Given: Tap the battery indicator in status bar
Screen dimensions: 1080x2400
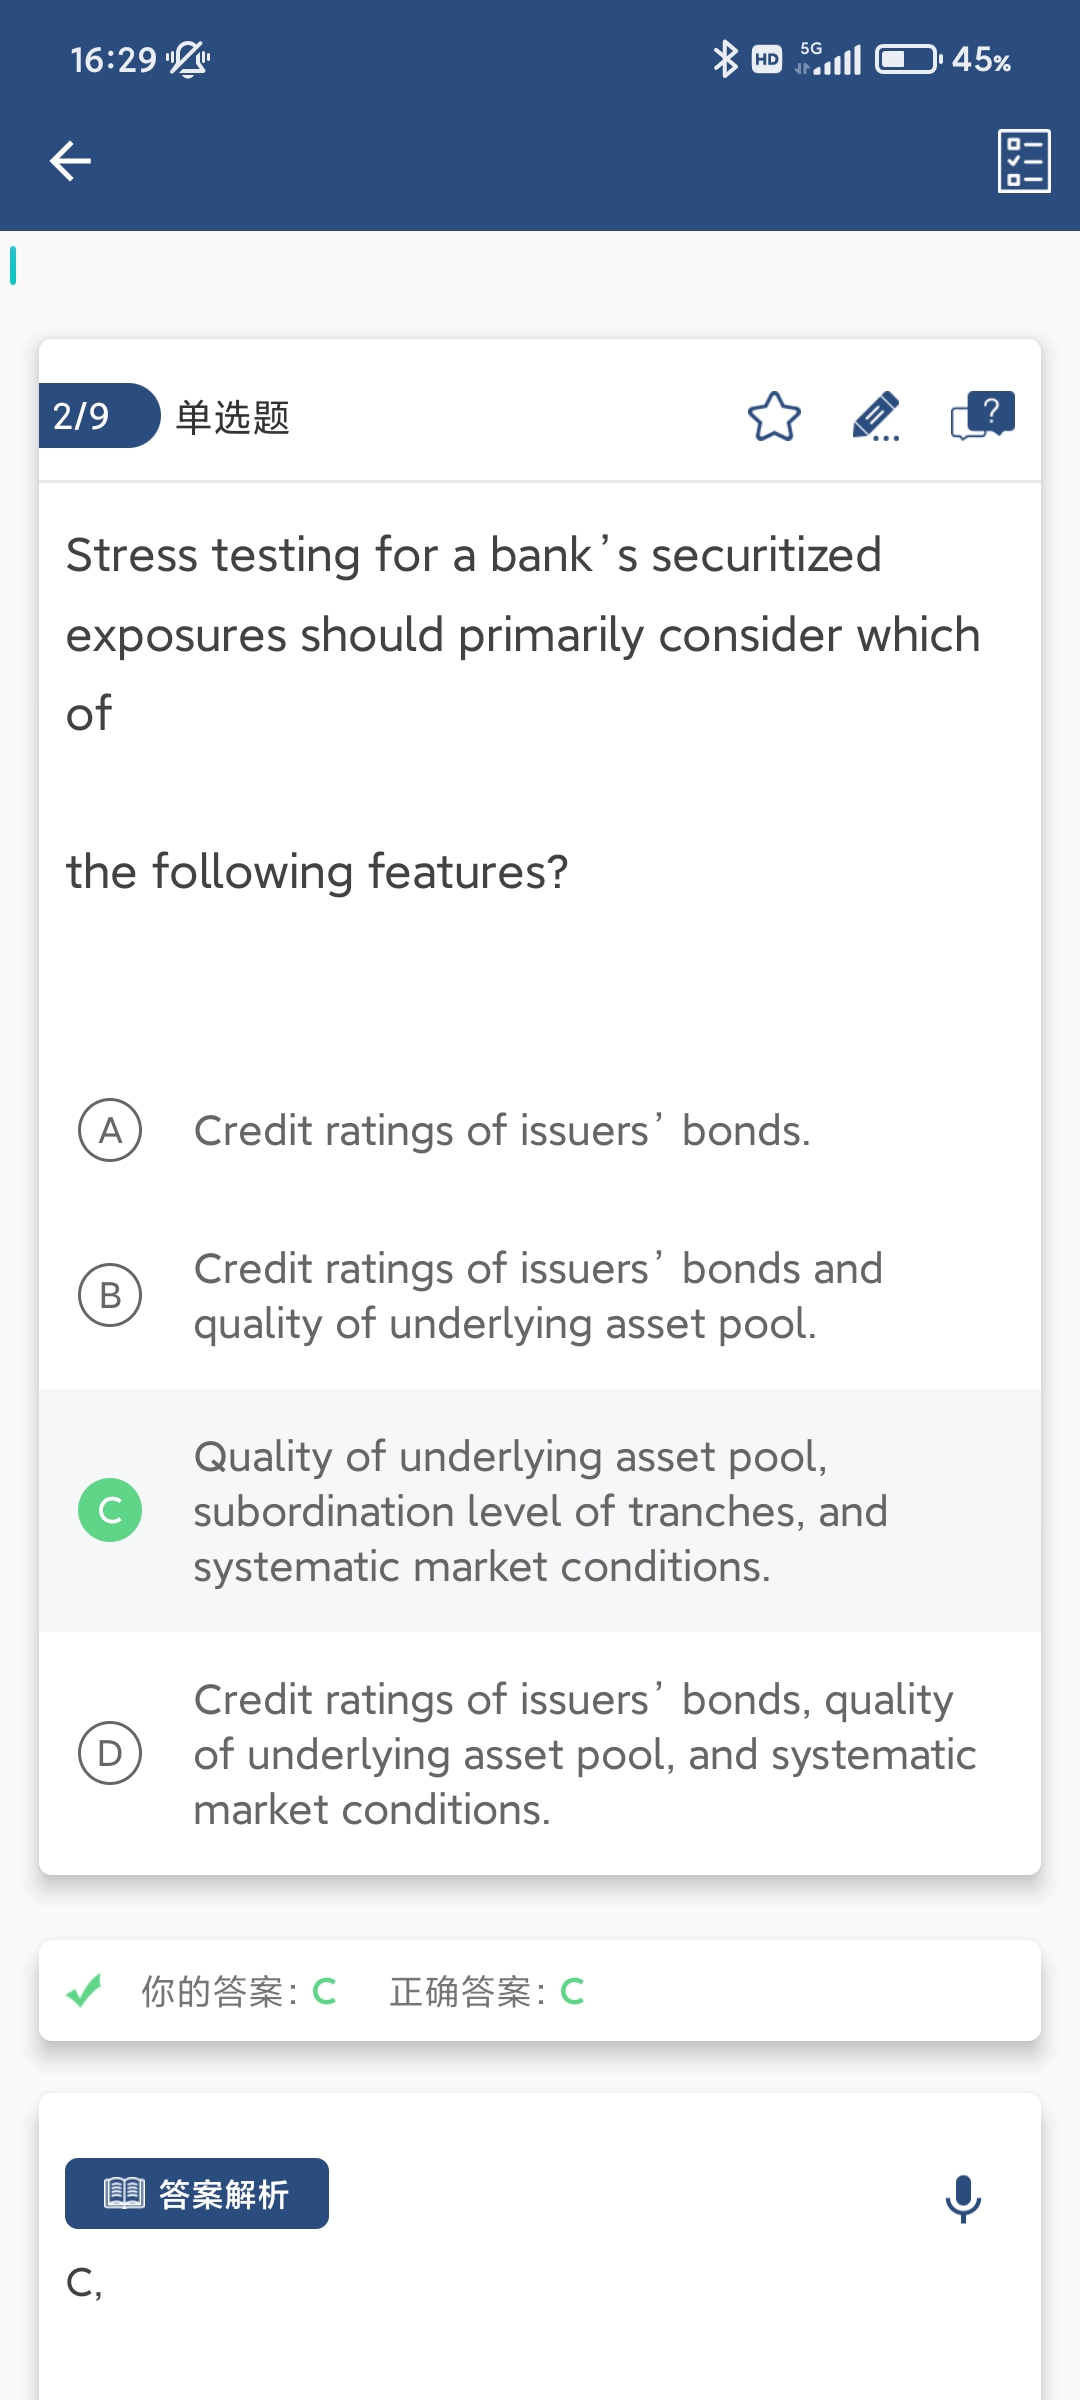Looking at the screenshot, I should point(908,59).
